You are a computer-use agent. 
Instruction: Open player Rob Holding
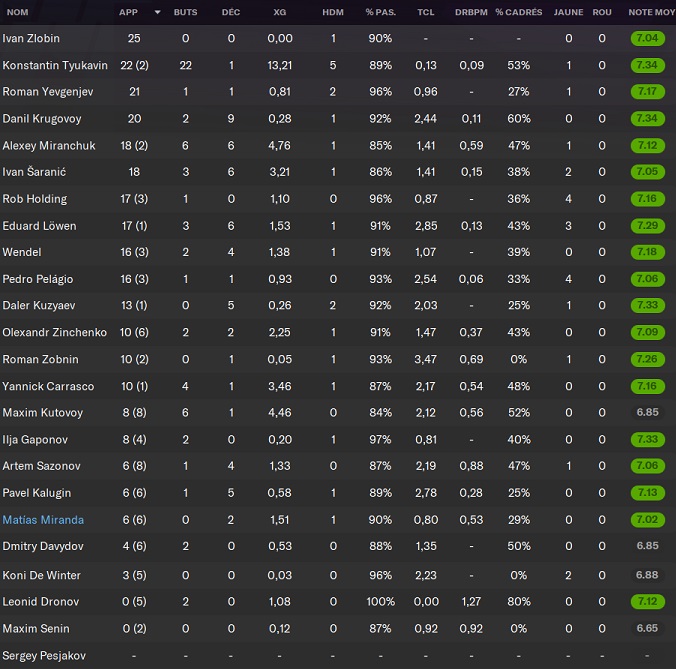point(34,199)
